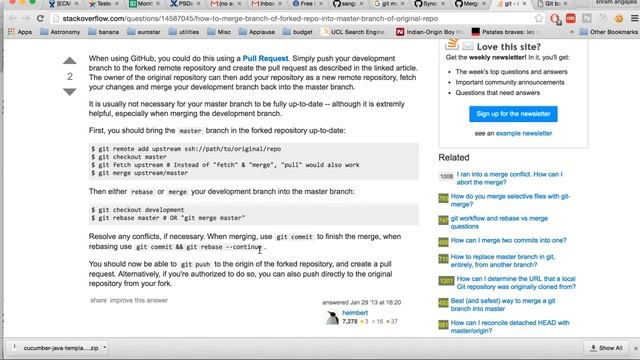Screen dimensions: 640x360
Task: Show All downloads
Action: pyautogui.click(x=606, y=348)
